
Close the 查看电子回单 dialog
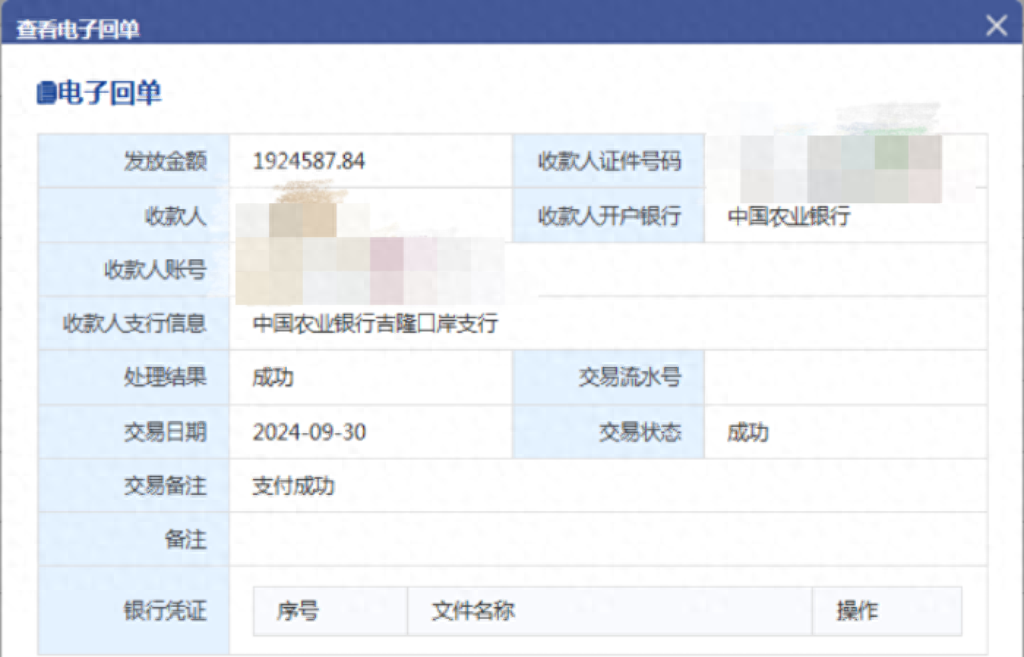coord(996,26)
